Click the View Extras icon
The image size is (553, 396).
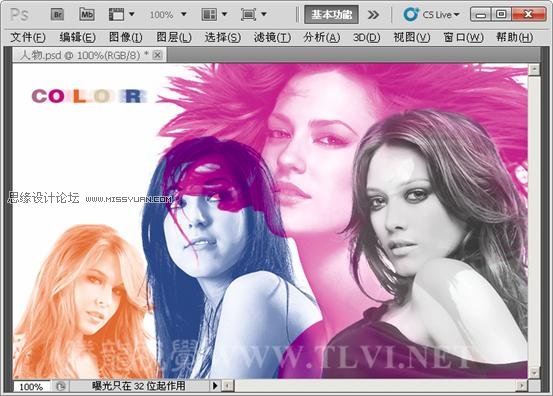(x=116, y=15)
